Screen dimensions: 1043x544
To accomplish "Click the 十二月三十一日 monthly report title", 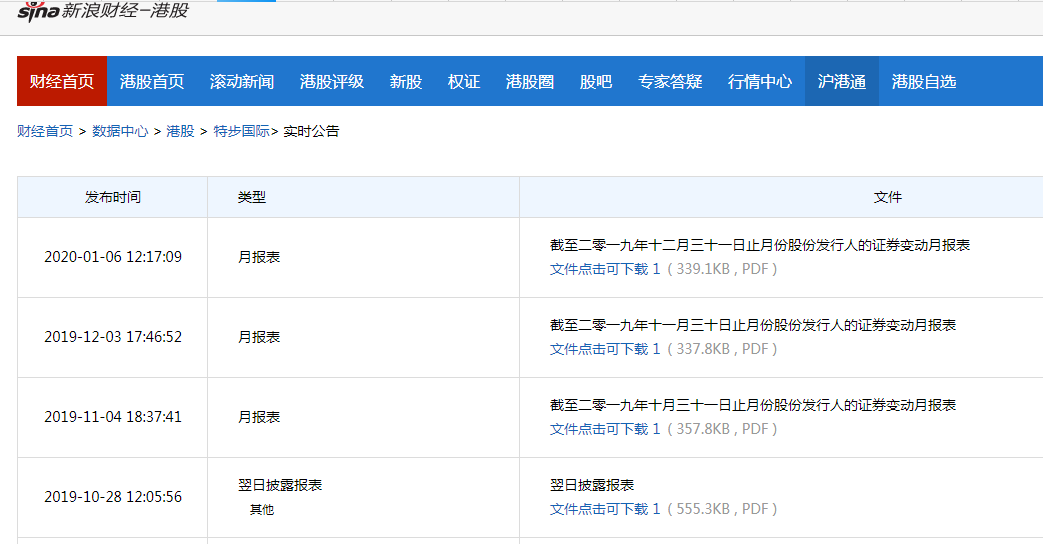I will (760, 245).
